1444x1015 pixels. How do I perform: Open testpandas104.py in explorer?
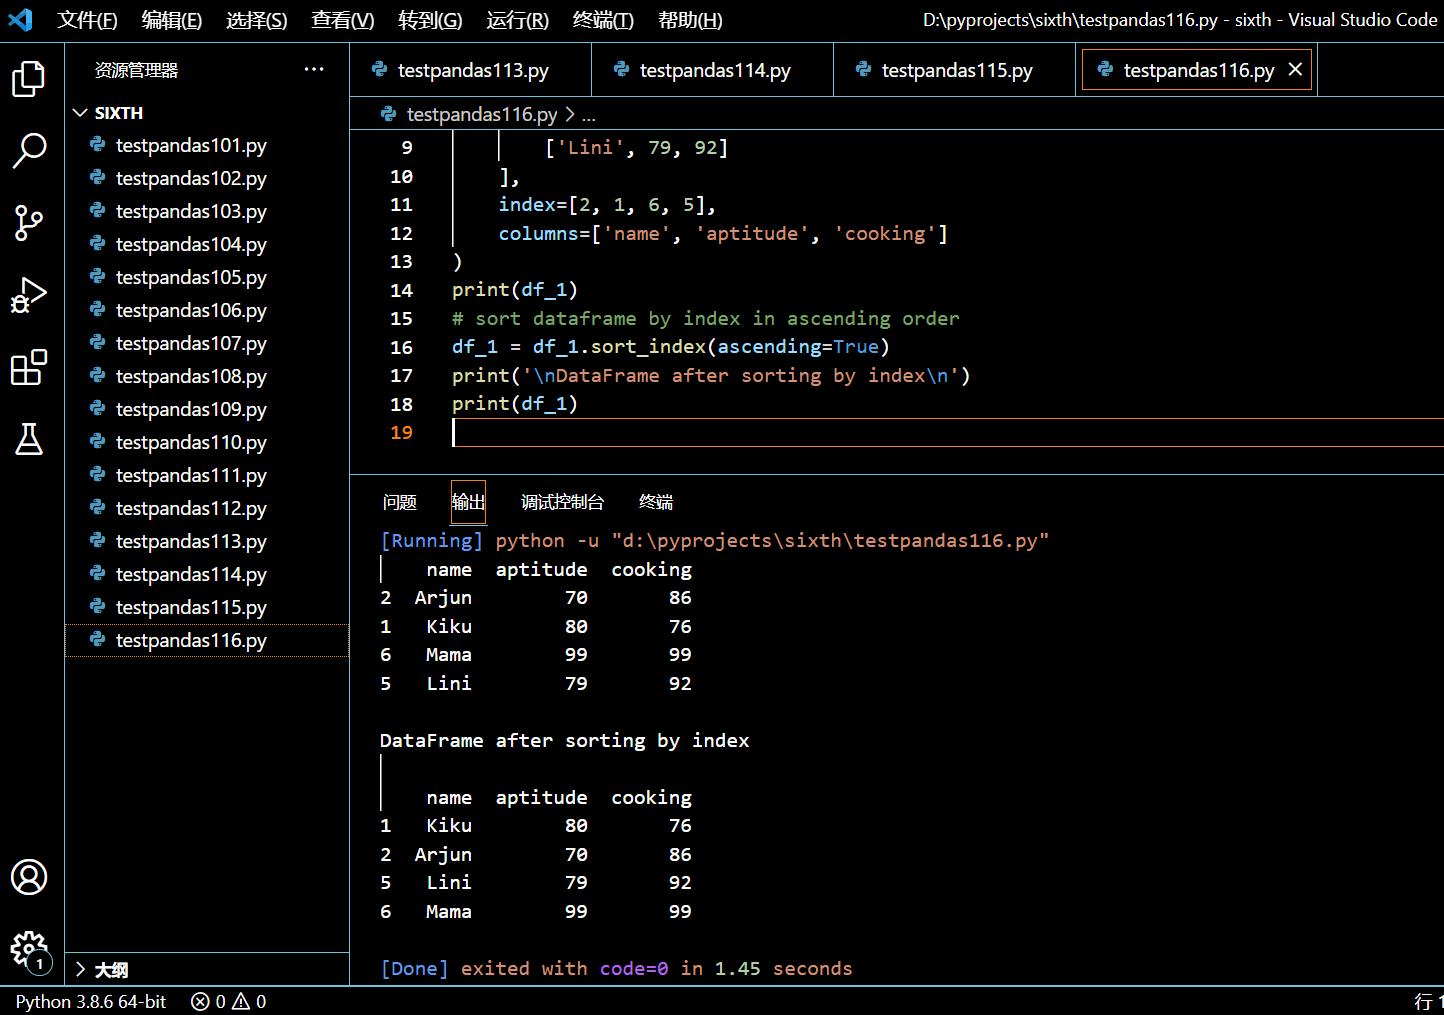click(207, 244)
